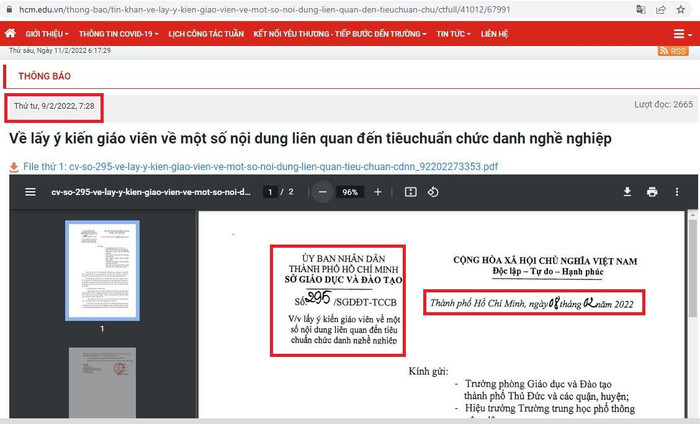Viewport: 700px width, 424px height.
Task: Zoom in the PDF with plus button
Action: point(378,192)
